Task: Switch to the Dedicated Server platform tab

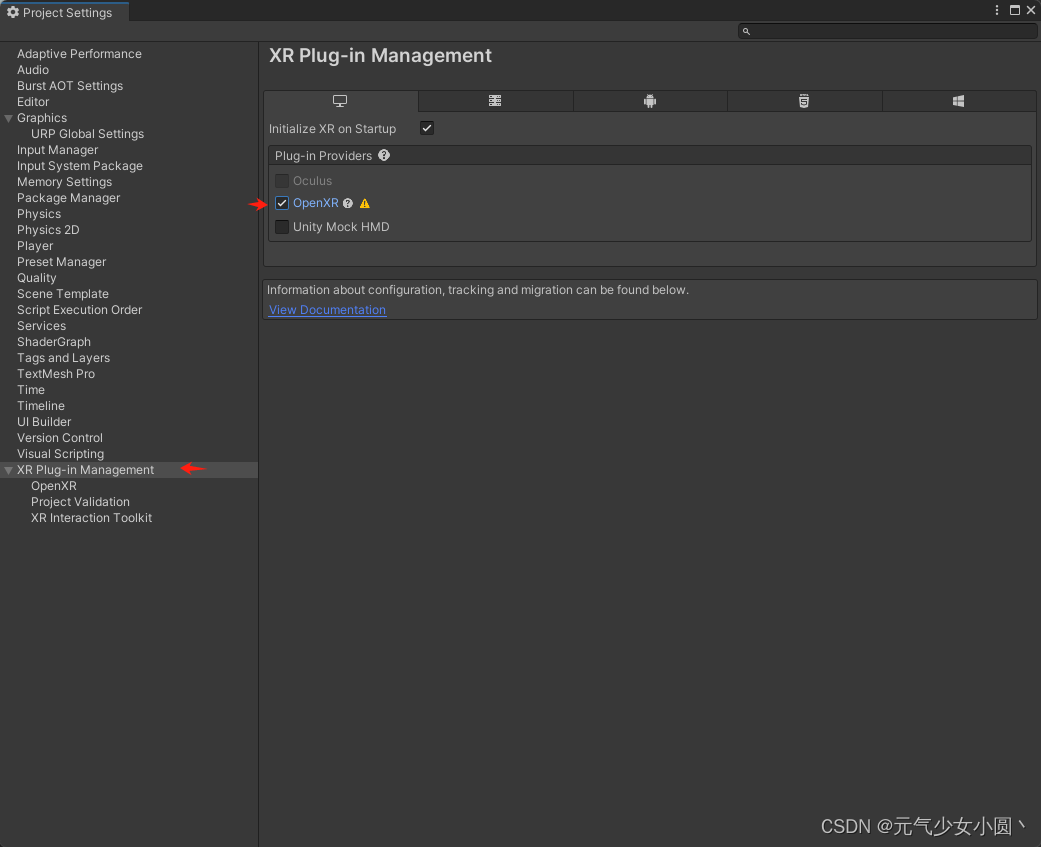Action: (495, 101)
